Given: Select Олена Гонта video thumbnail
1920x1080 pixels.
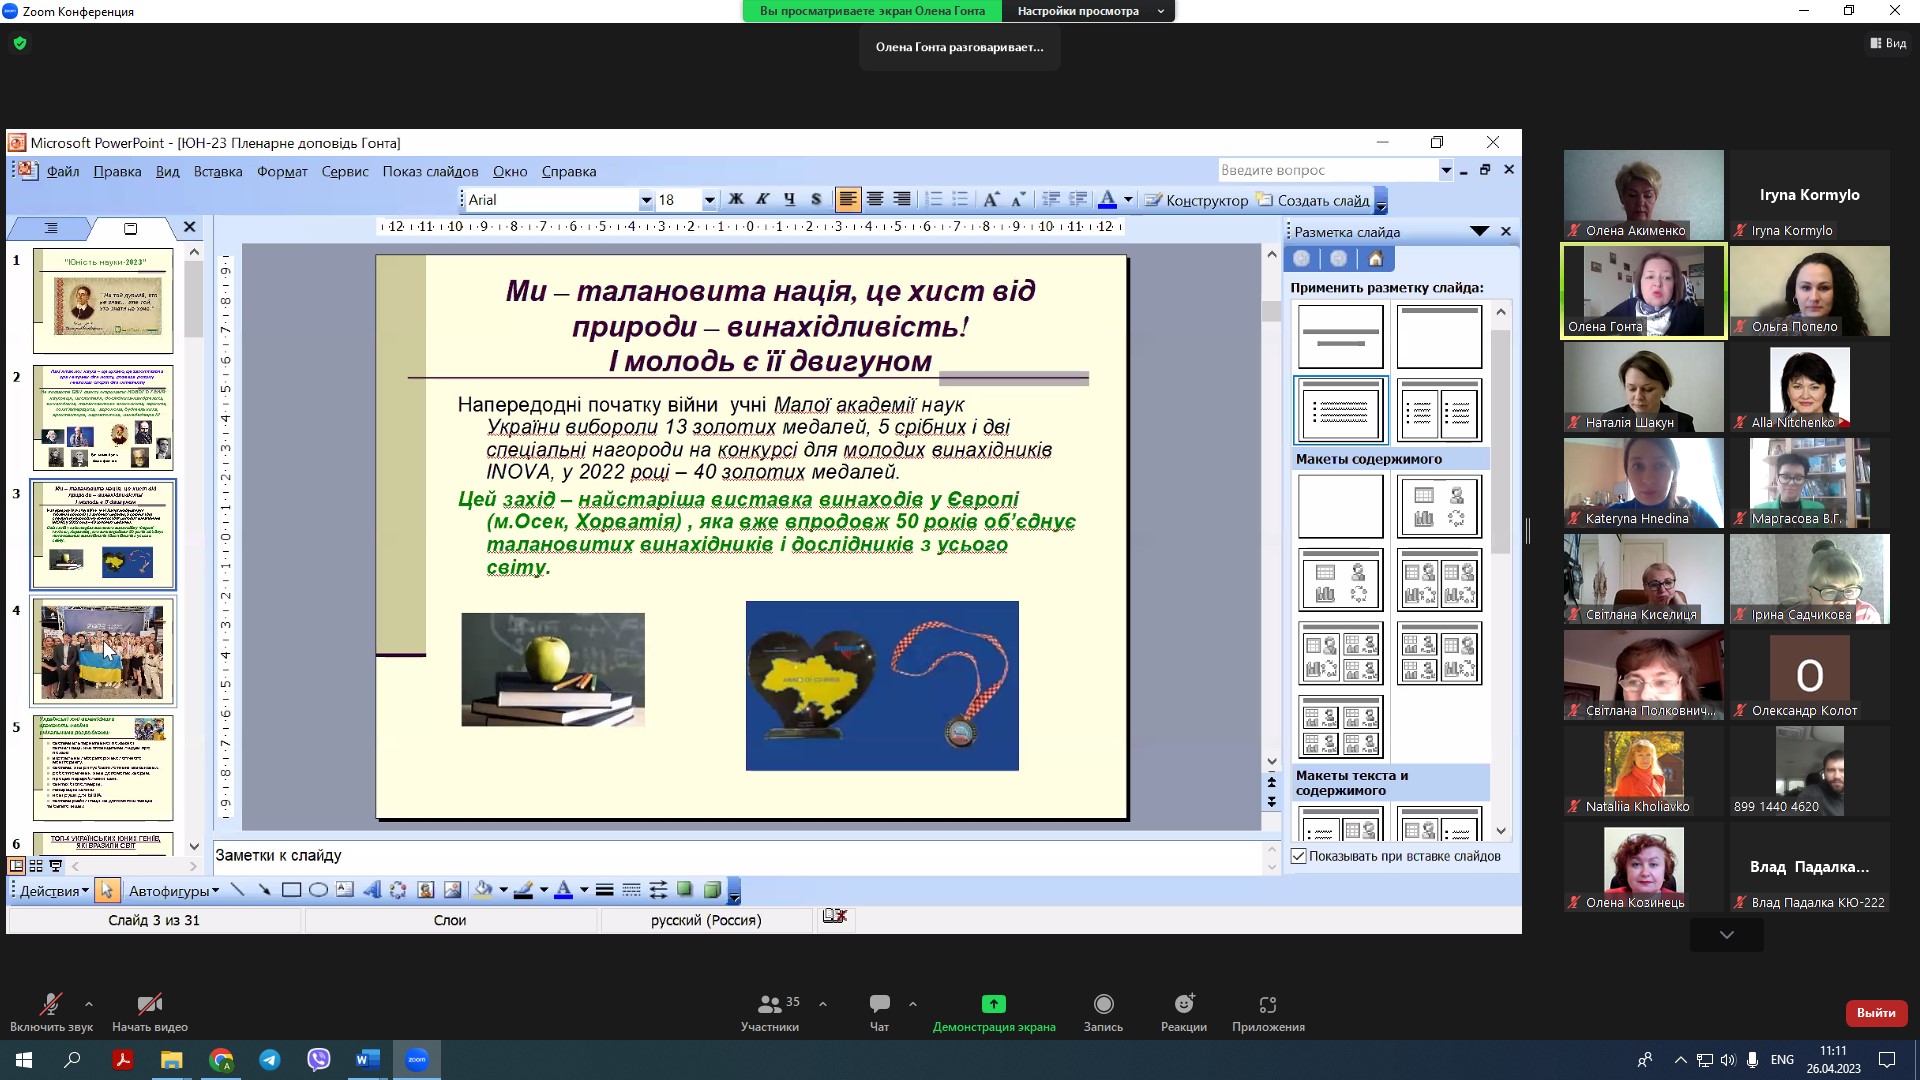Looking at the screenshot, I should pyautogui.click(x=1643, y=292).
